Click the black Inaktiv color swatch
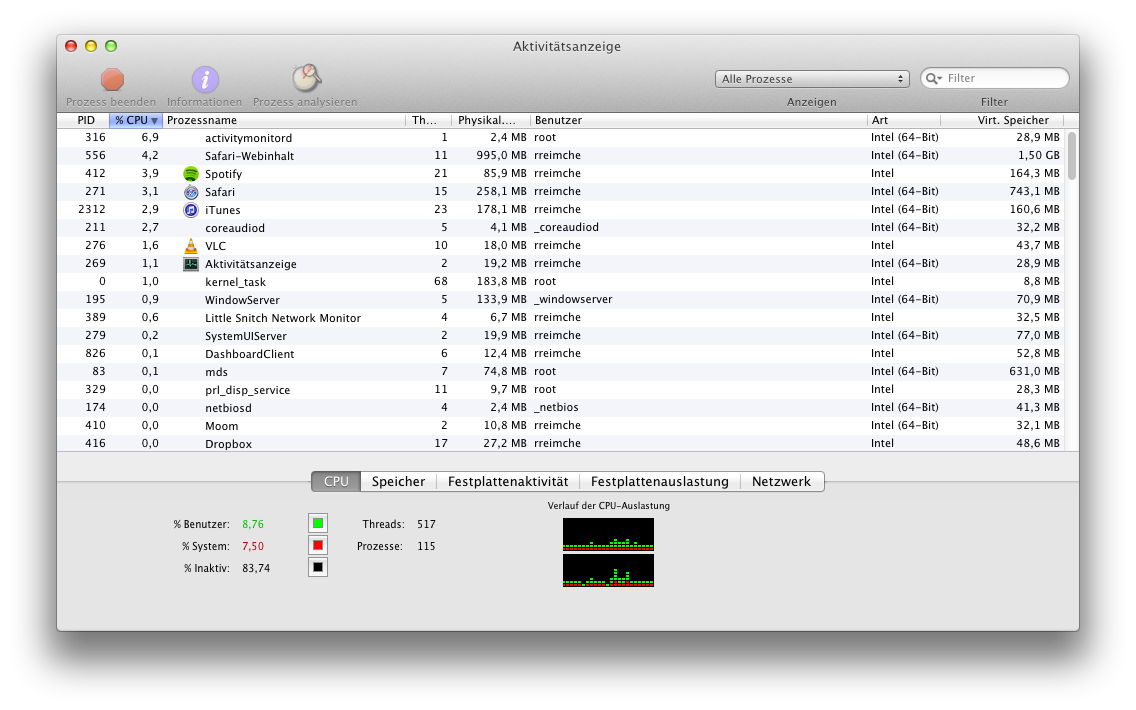Viewport: 1136px width, 710px height. pyautogui.click(x=318, y=567)
